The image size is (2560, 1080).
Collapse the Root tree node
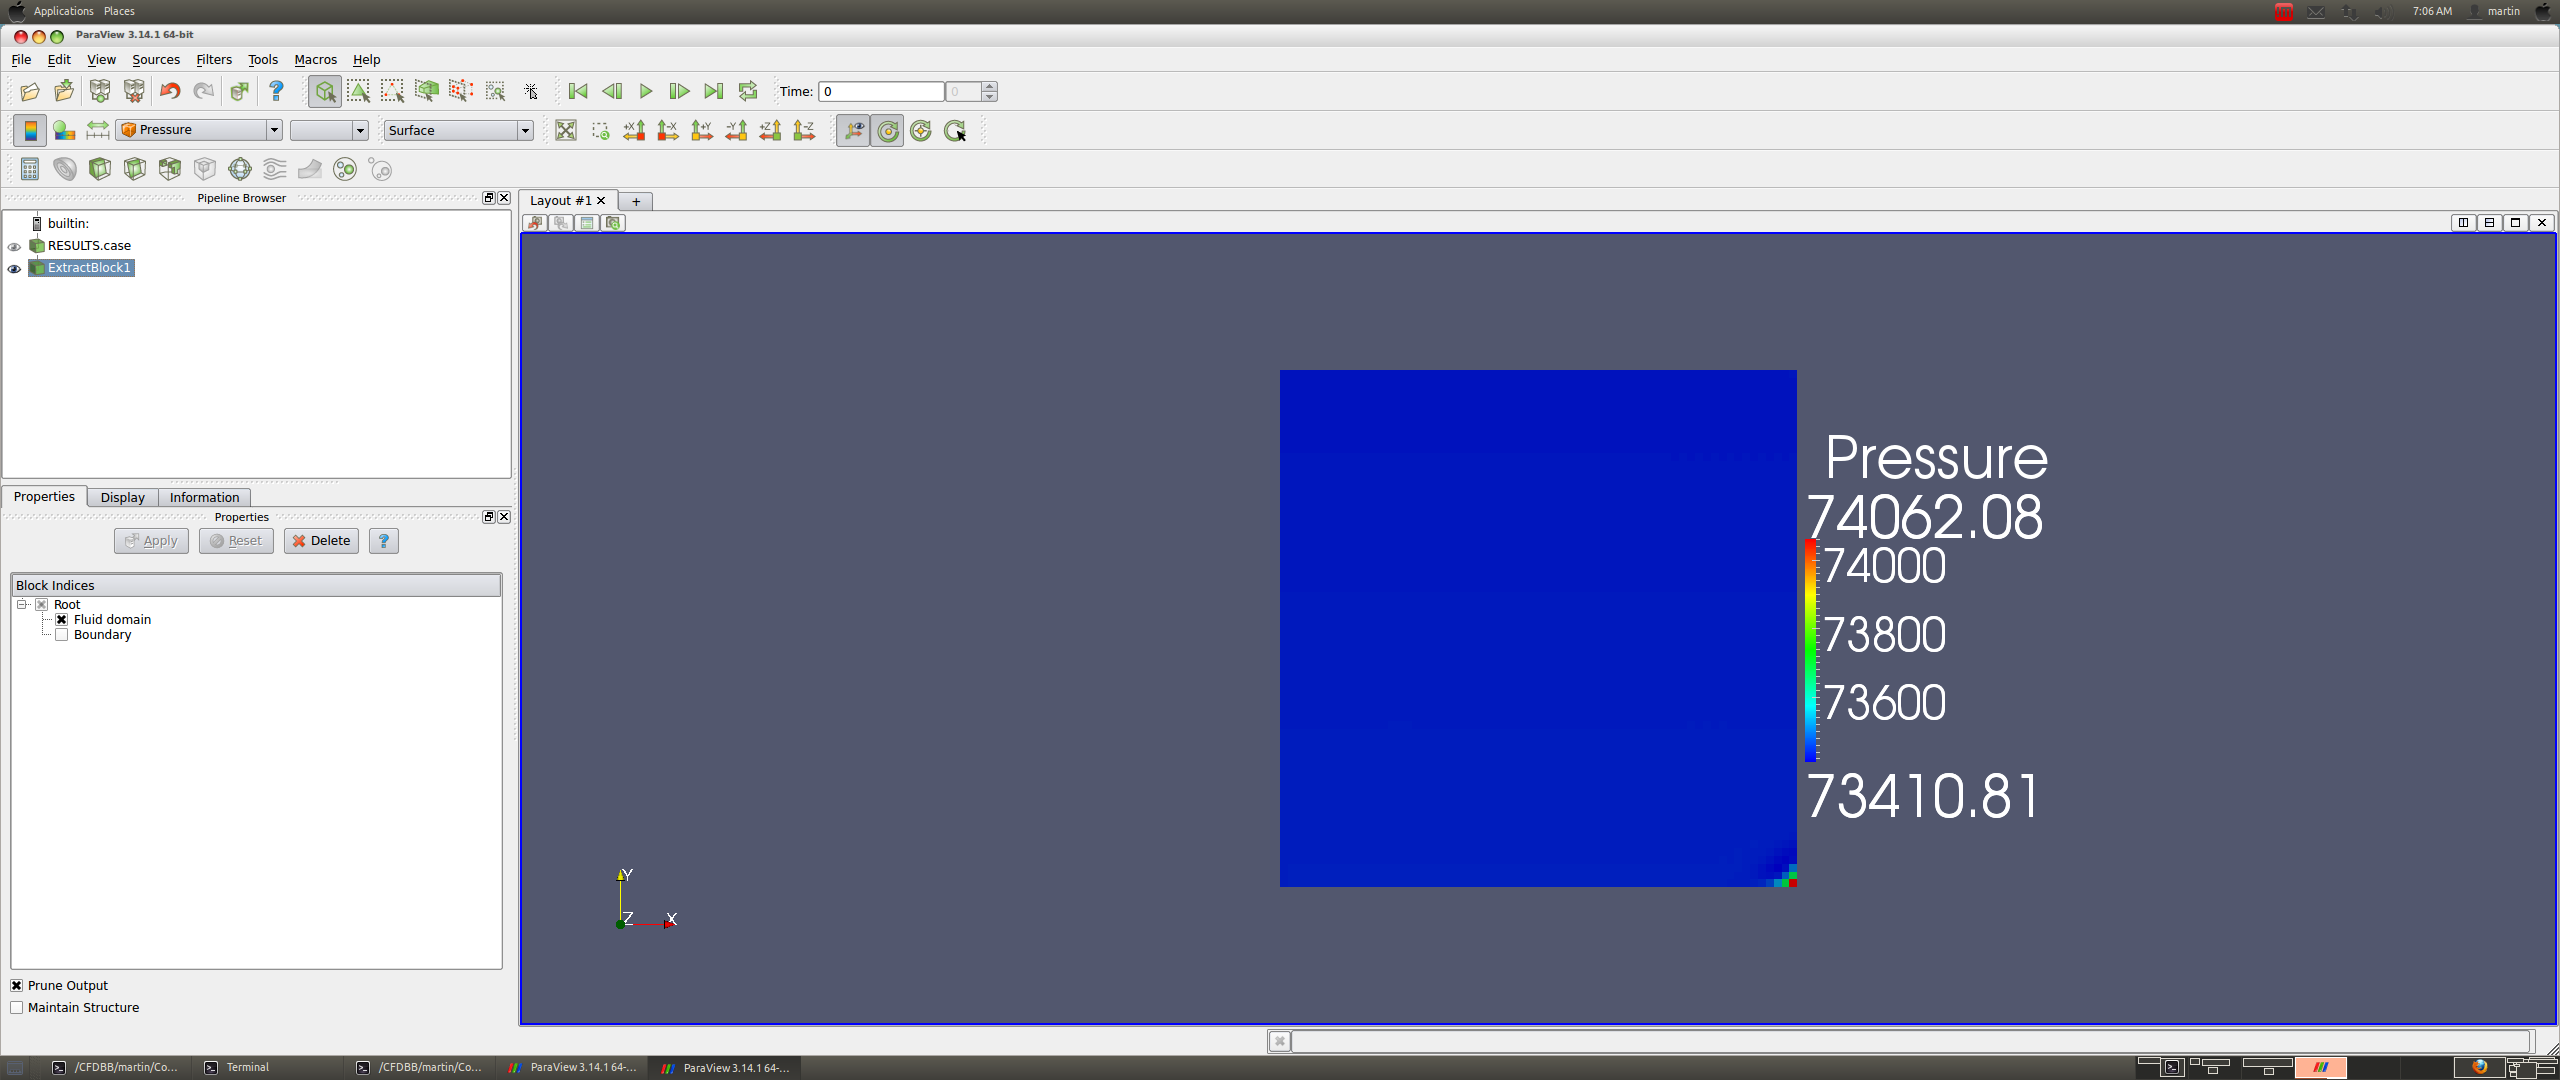click(22, 604)
